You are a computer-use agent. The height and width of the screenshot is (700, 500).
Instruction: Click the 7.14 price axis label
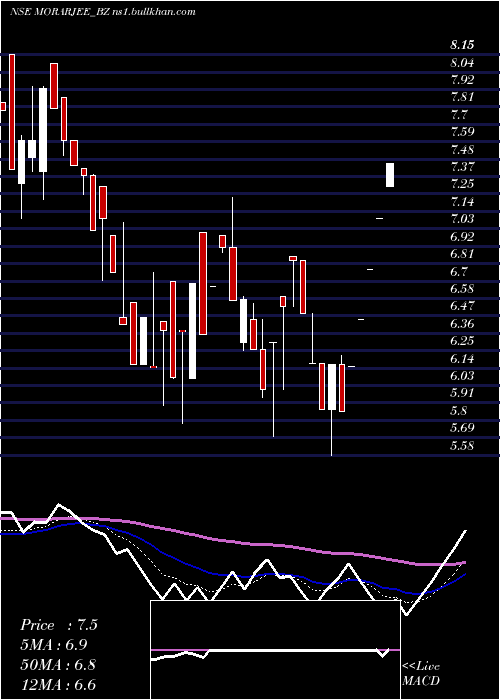pos(462,202)
